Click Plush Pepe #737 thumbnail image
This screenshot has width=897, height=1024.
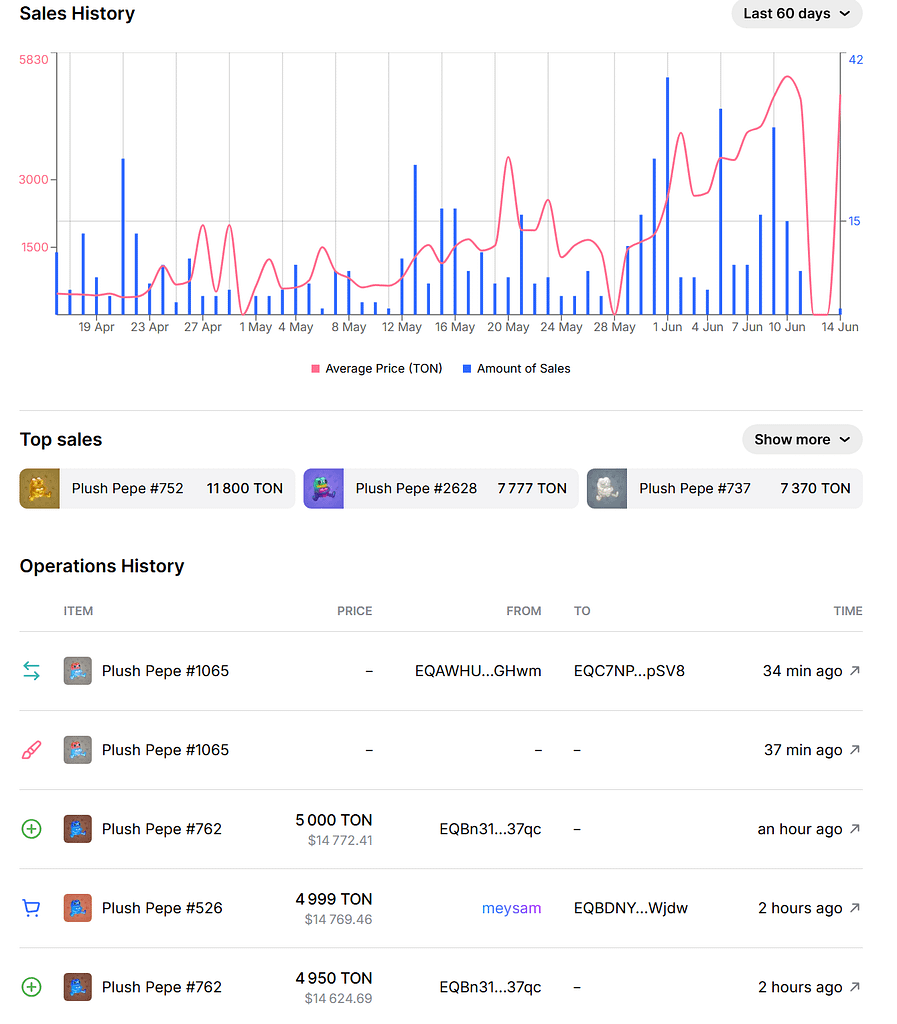click(607, 489)
